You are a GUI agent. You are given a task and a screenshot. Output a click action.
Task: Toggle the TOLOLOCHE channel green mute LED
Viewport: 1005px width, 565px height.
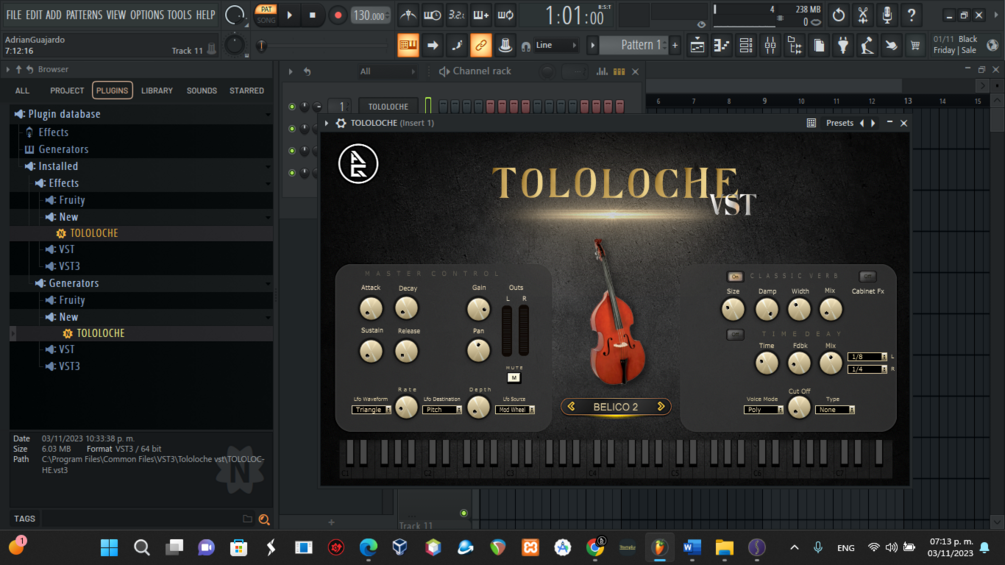pyautogui.click(x=292, y=107)
